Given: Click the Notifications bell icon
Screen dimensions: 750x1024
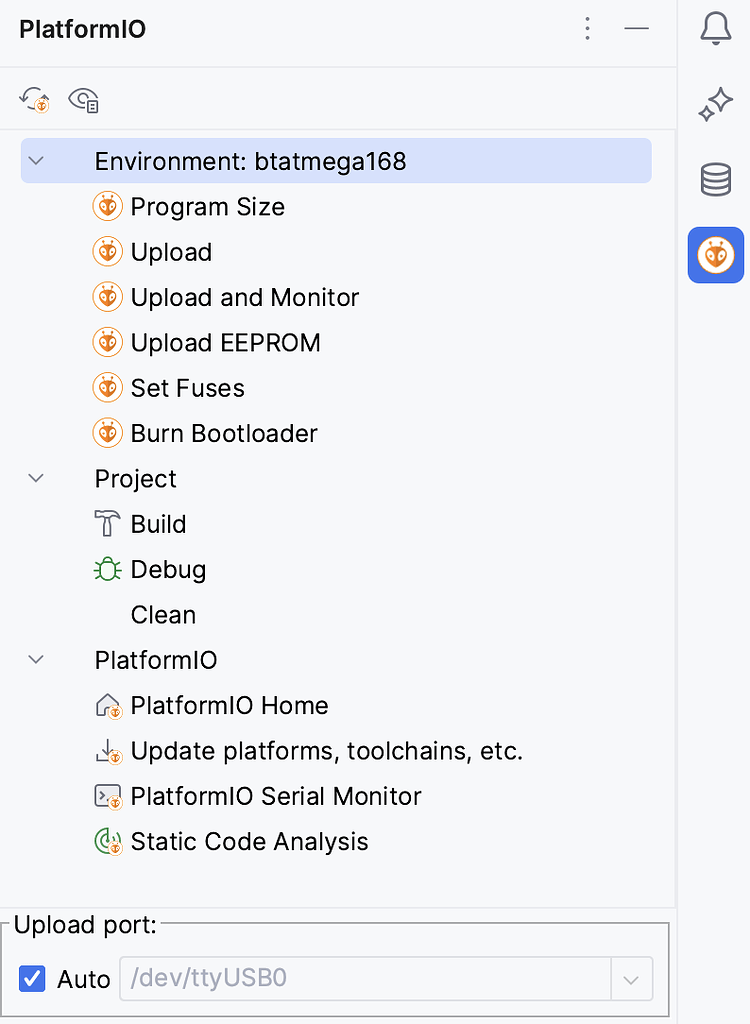Looking at the screenshot, I should [716, 29].
